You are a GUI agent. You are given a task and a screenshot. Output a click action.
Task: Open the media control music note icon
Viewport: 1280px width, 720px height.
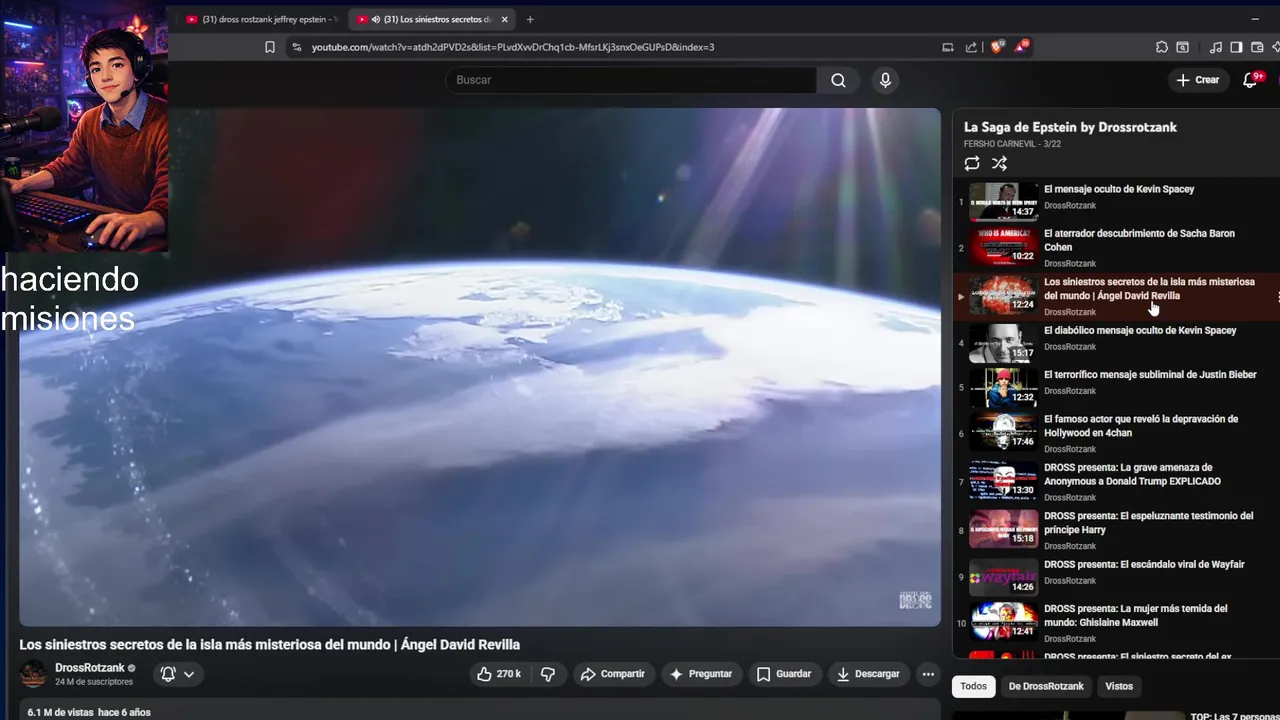[x=1216, y=47]
